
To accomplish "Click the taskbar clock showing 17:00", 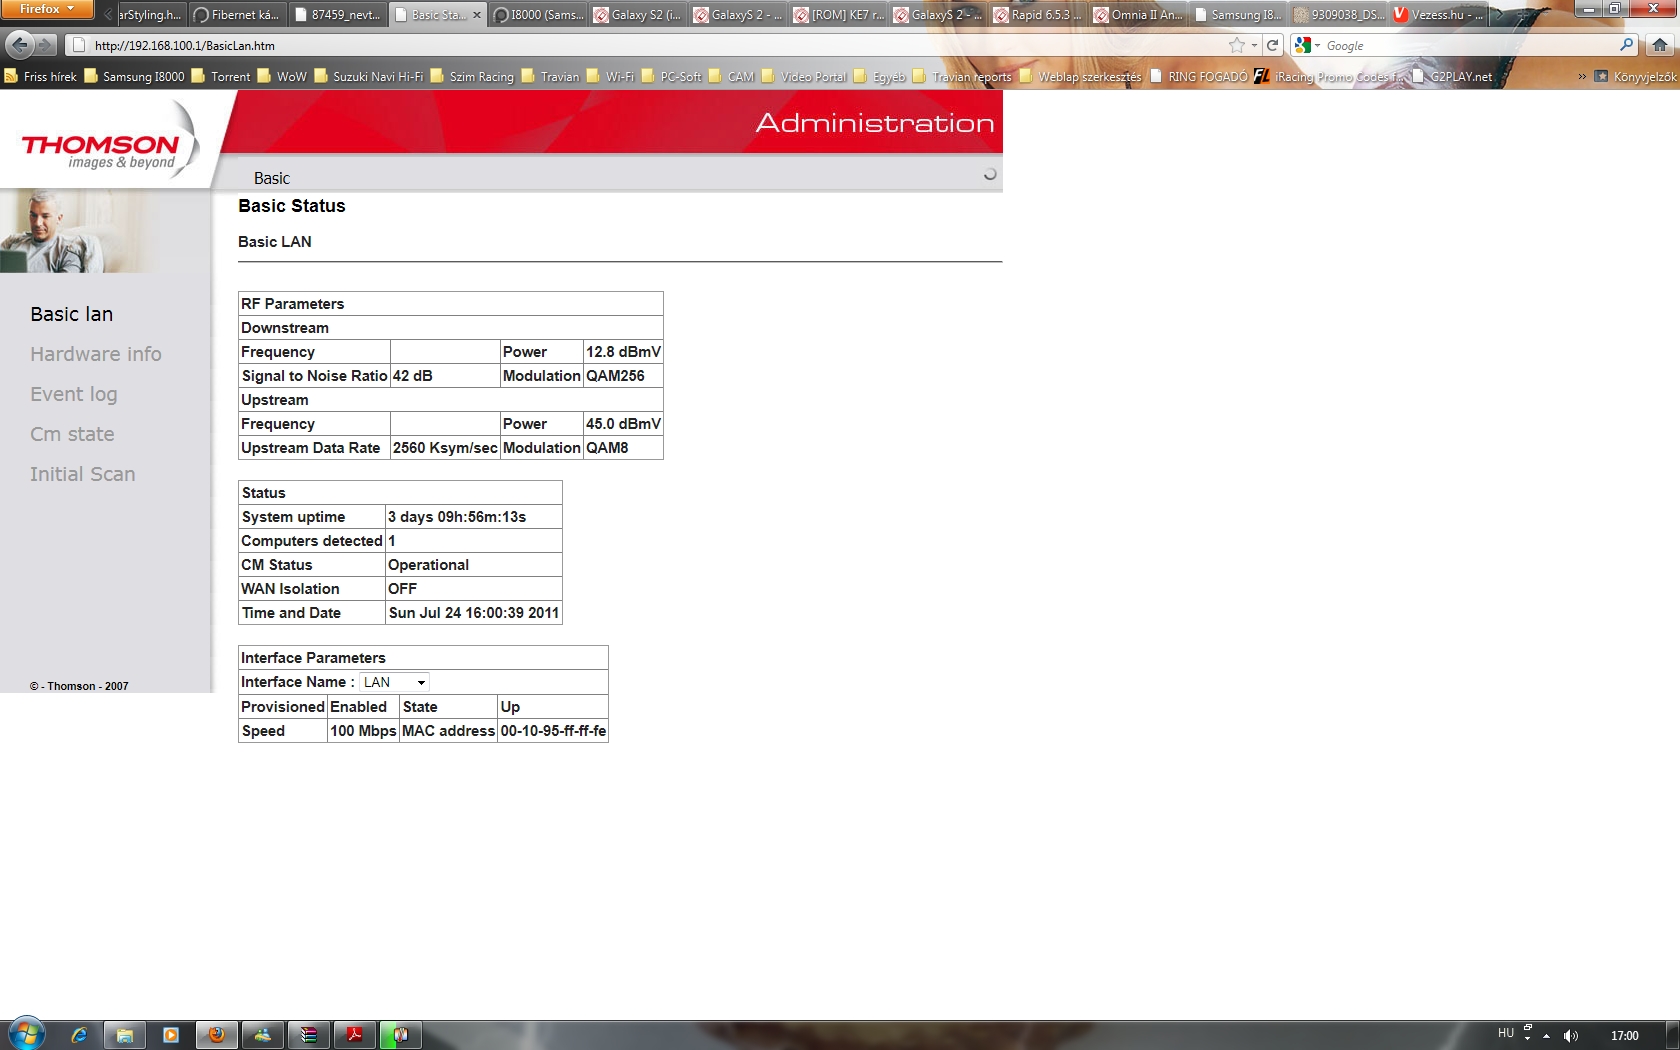I will point(1625,1036).
